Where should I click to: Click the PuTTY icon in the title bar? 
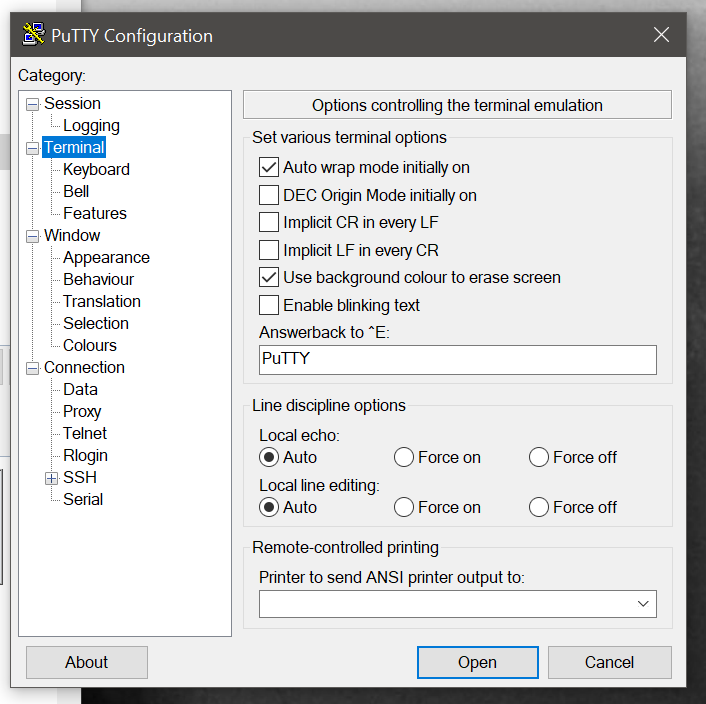coord(34,34)
